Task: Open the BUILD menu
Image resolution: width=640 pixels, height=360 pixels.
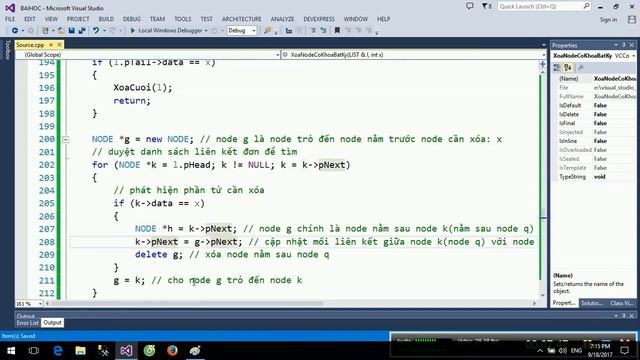Action: [107, 19]
